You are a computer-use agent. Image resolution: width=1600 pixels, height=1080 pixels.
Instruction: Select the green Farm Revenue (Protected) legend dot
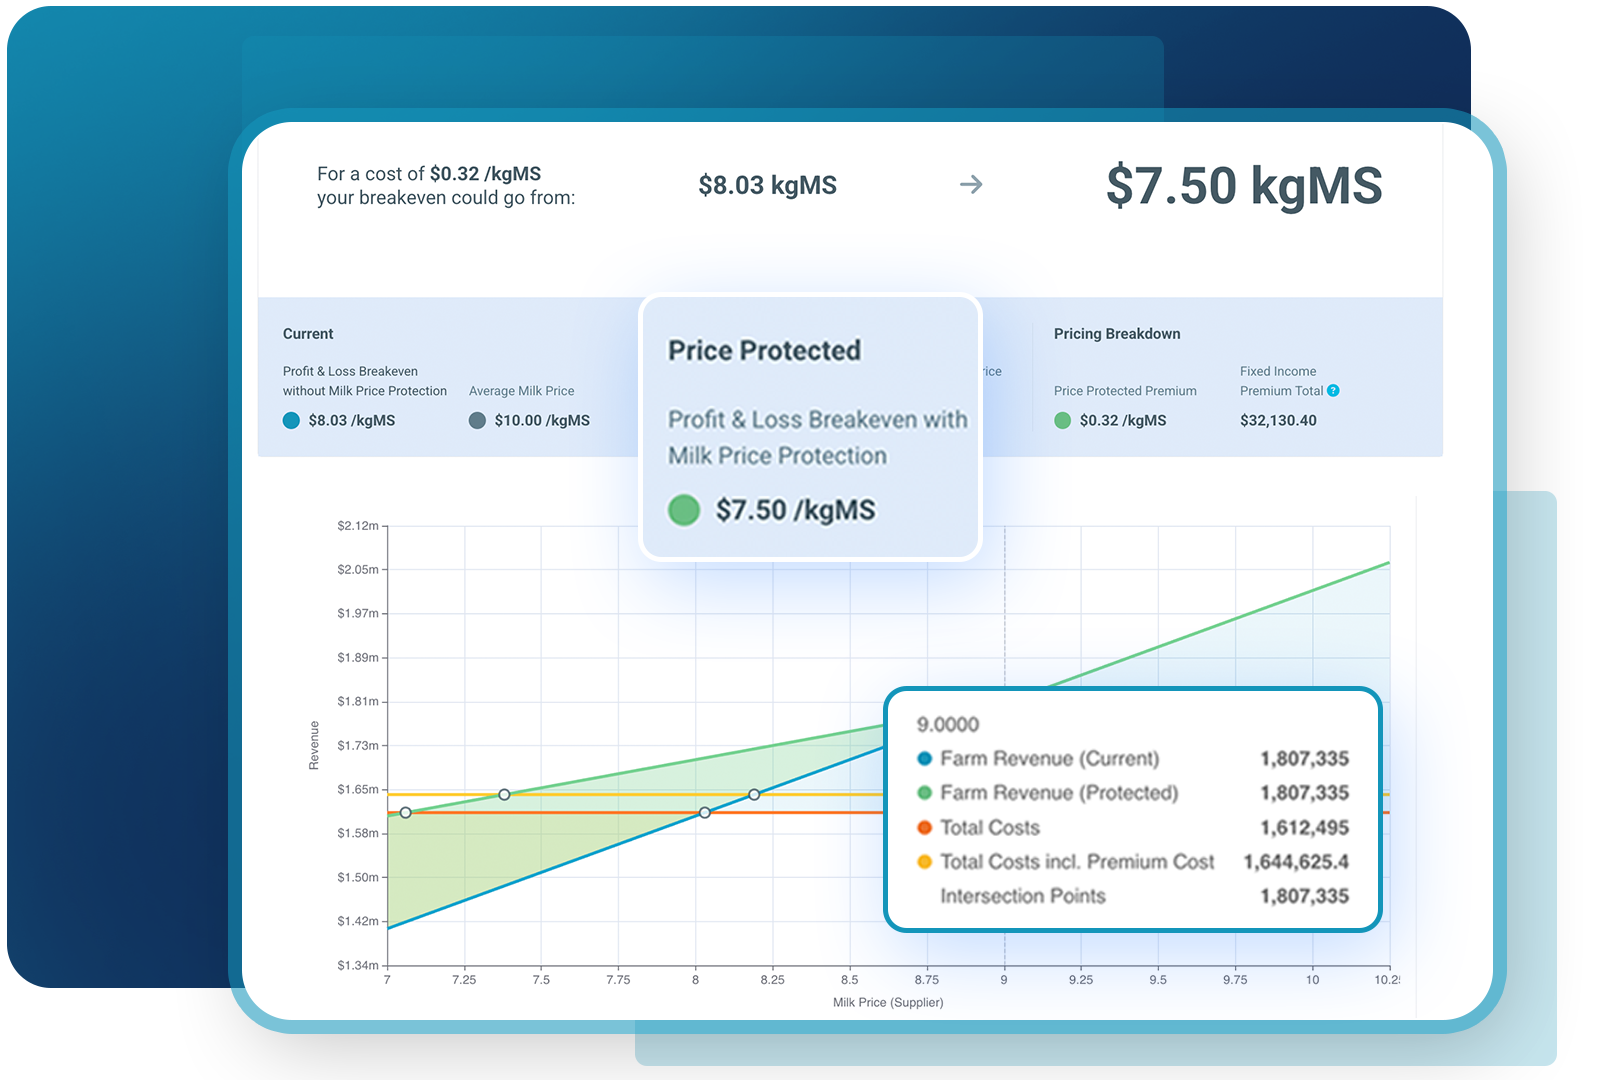(x=924, y=793)
